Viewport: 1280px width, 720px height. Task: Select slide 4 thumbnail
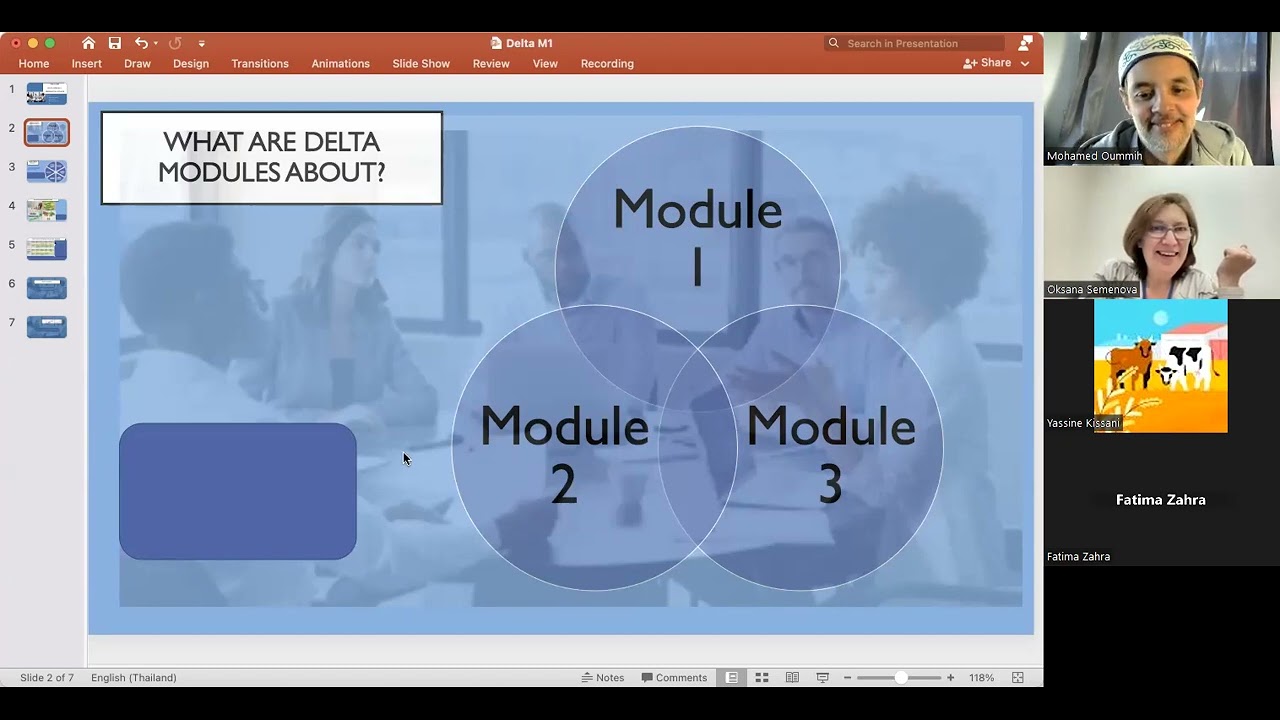(x=47, y=210)
